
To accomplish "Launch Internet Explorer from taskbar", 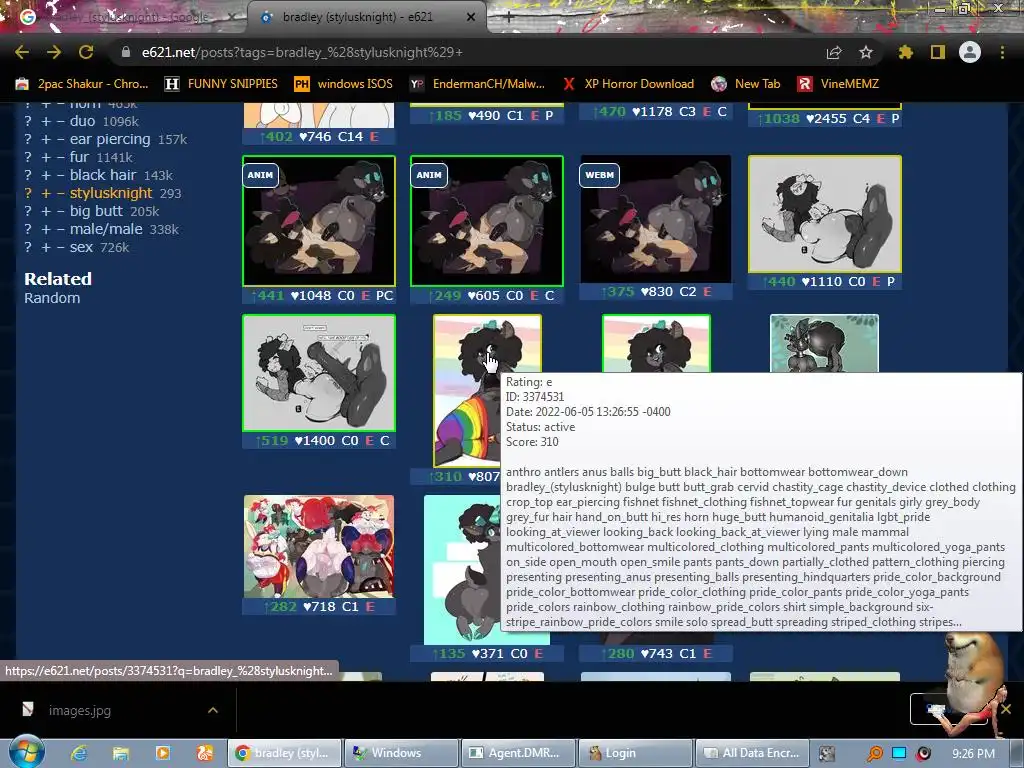I will [79, 753].
